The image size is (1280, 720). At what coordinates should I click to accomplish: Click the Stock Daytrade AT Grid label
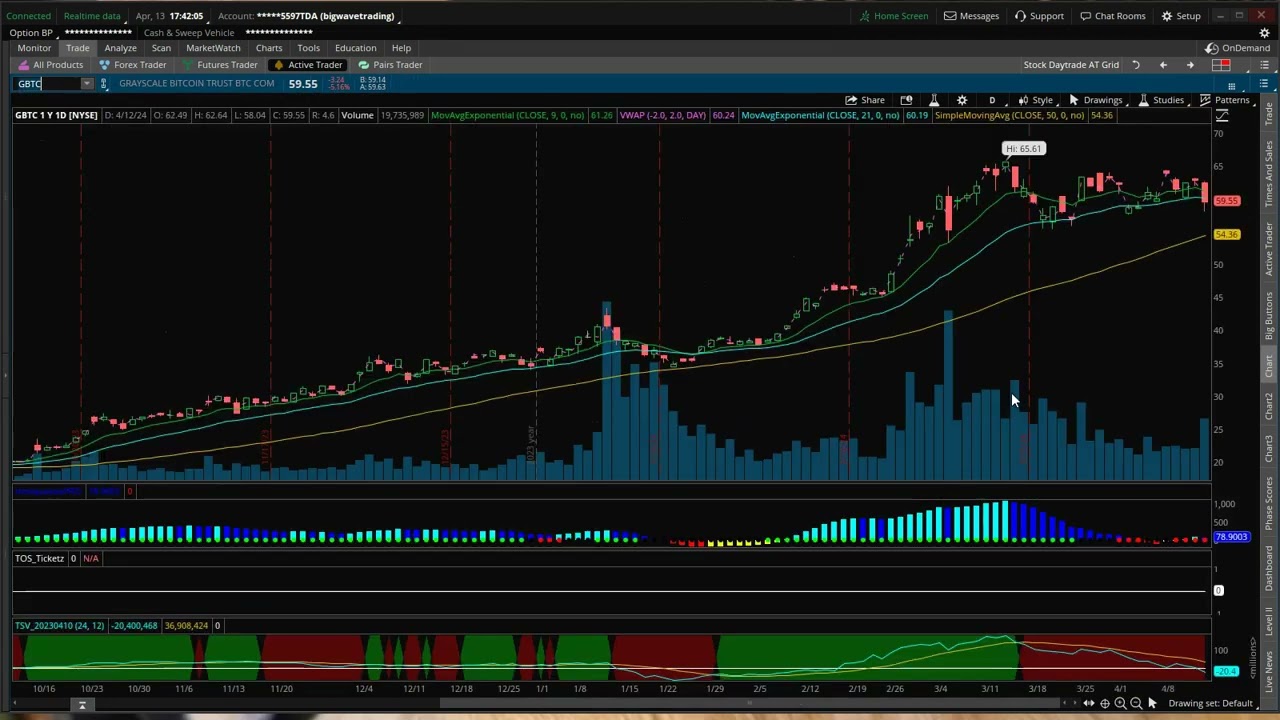tap(1071, 65)
